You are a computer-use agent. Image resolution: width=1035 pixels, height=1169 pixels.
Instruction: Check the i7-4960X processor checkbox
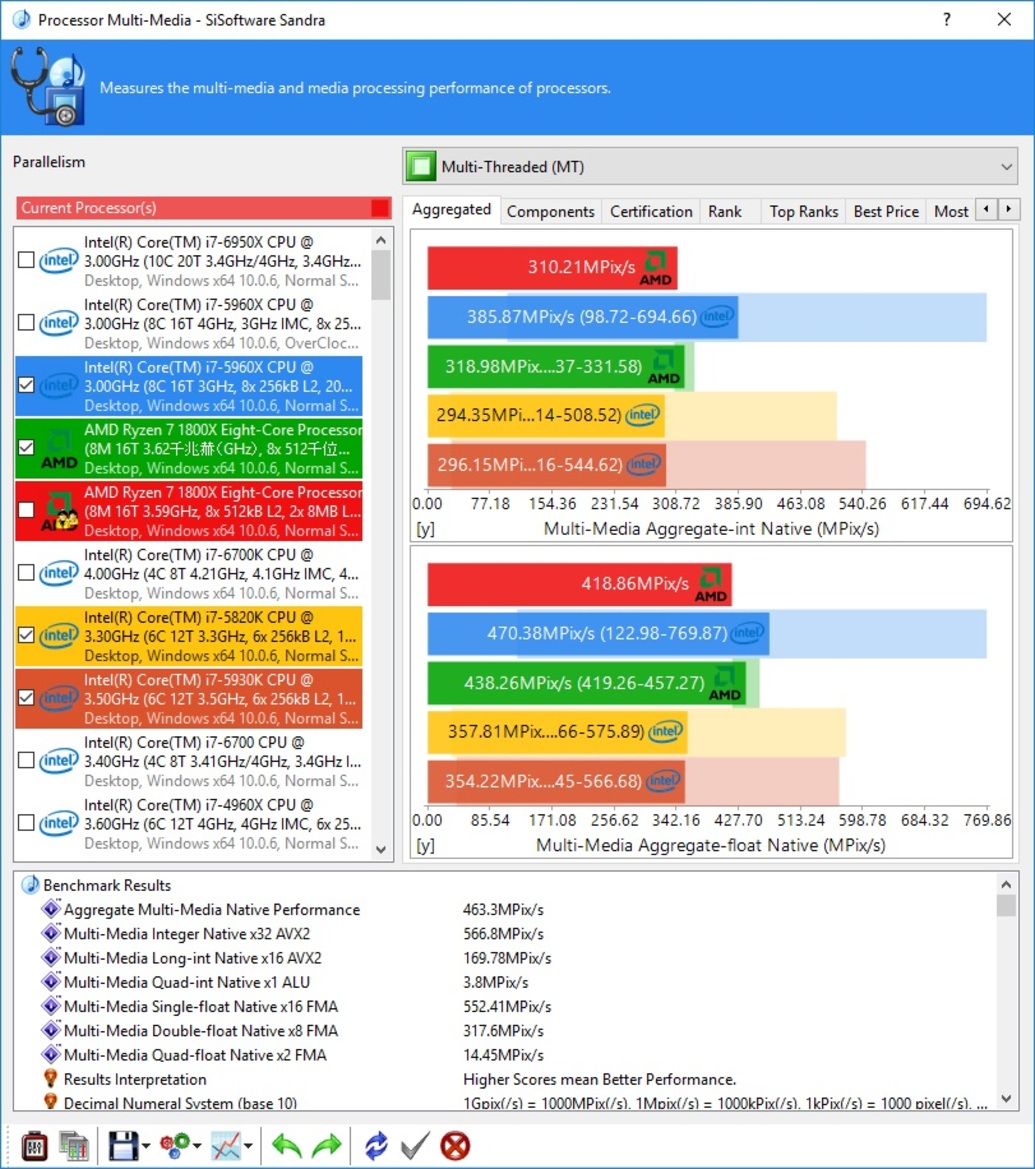pos(26,823)
